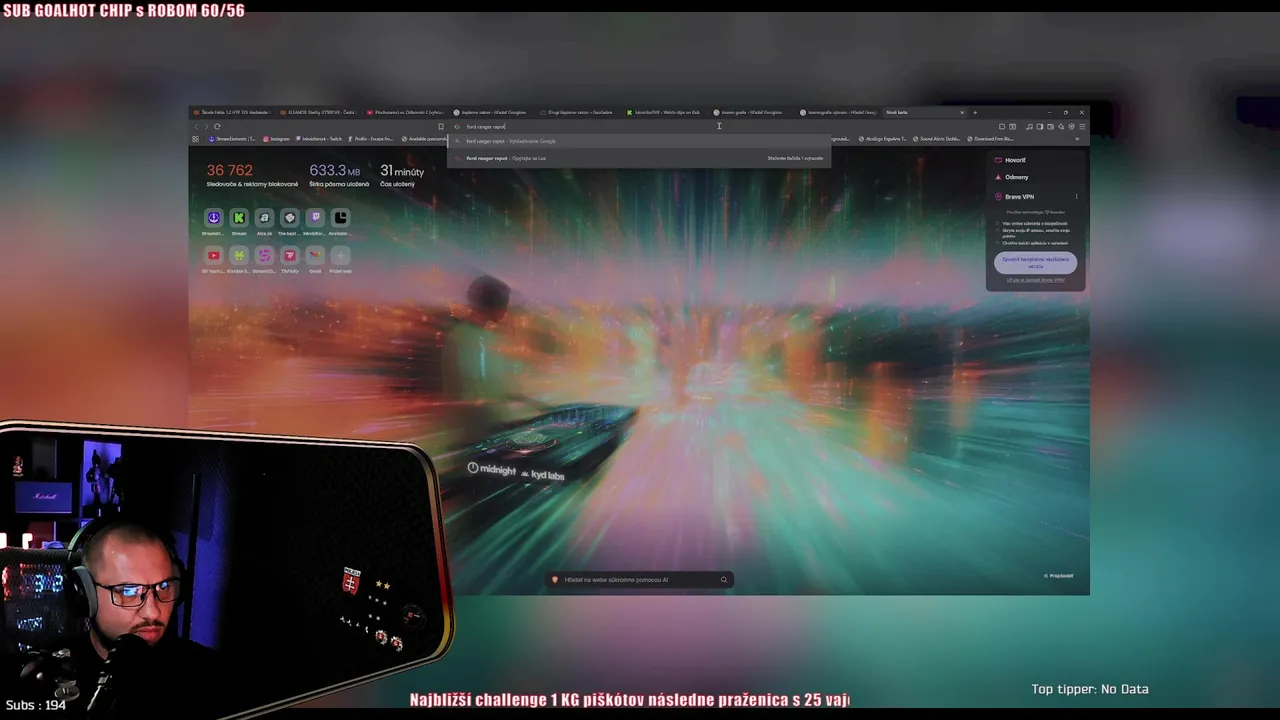Open the Kickbot green clover tile

[239, 256]
